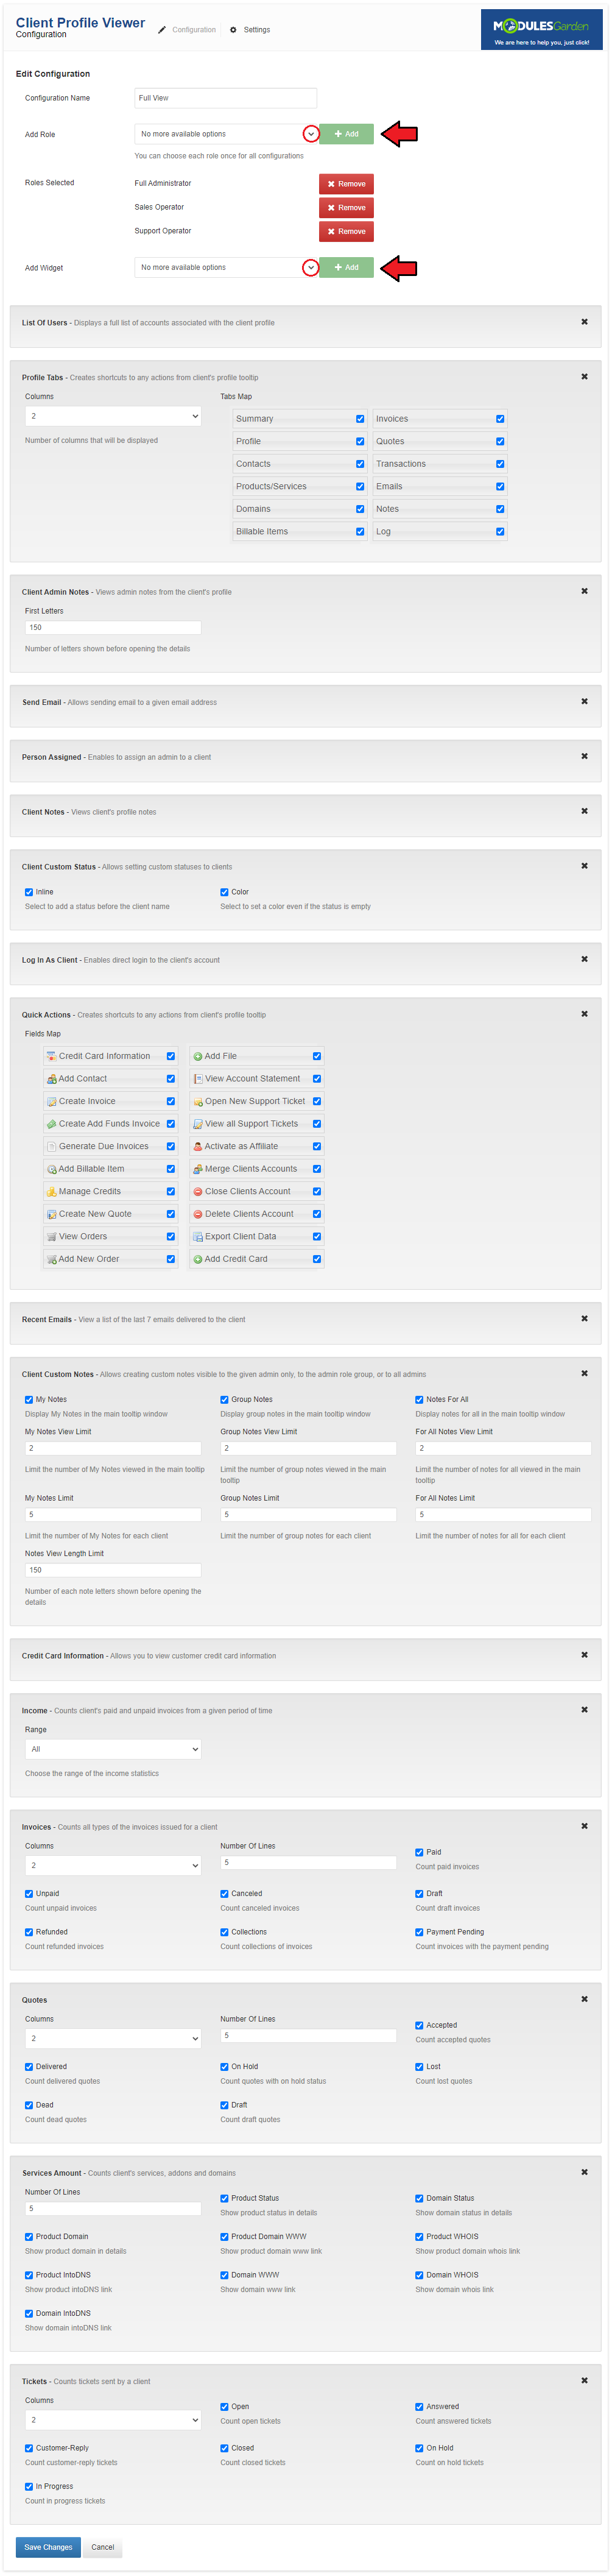Remove the Log In As Client widget
612x2576 pixels.
click(584, 959)
